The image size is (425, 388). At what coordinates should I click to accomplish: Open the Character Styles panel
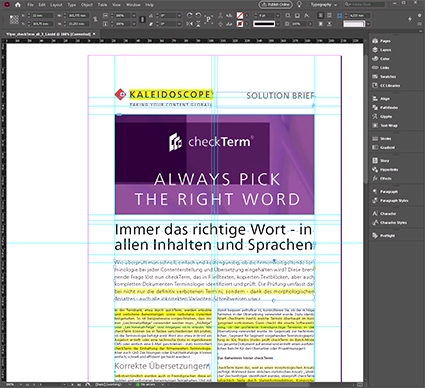click(390, 223)
